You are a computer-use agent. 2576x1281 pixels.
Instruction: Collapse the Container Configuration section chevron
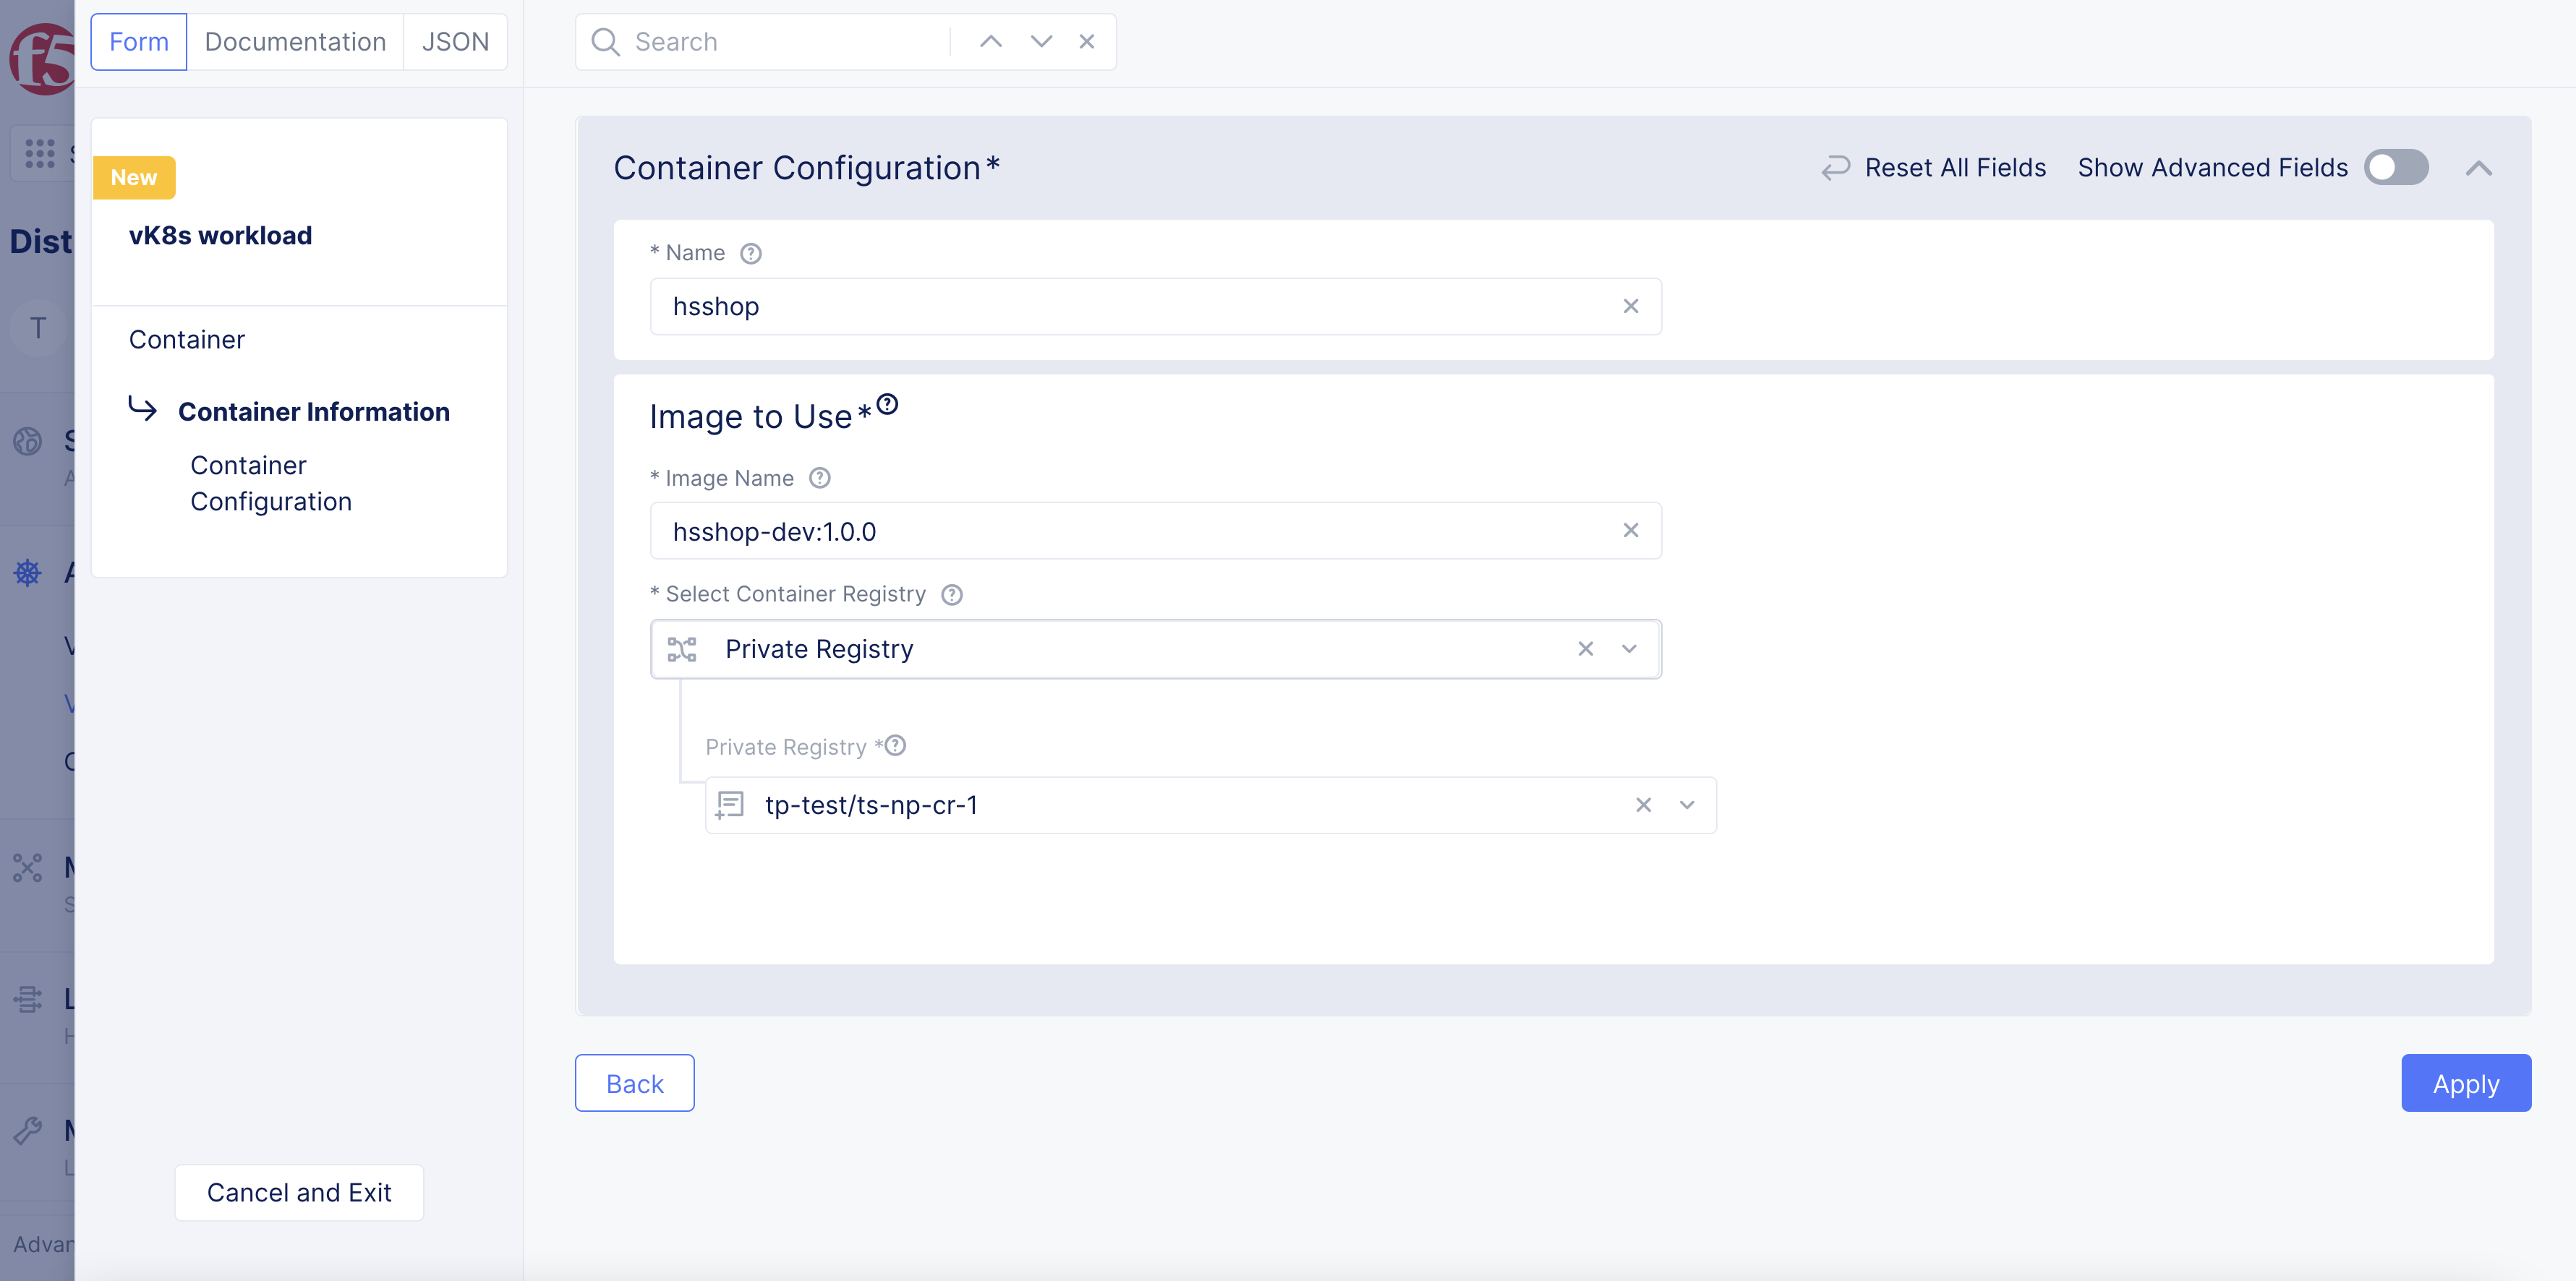click(x=2480, y=167)
